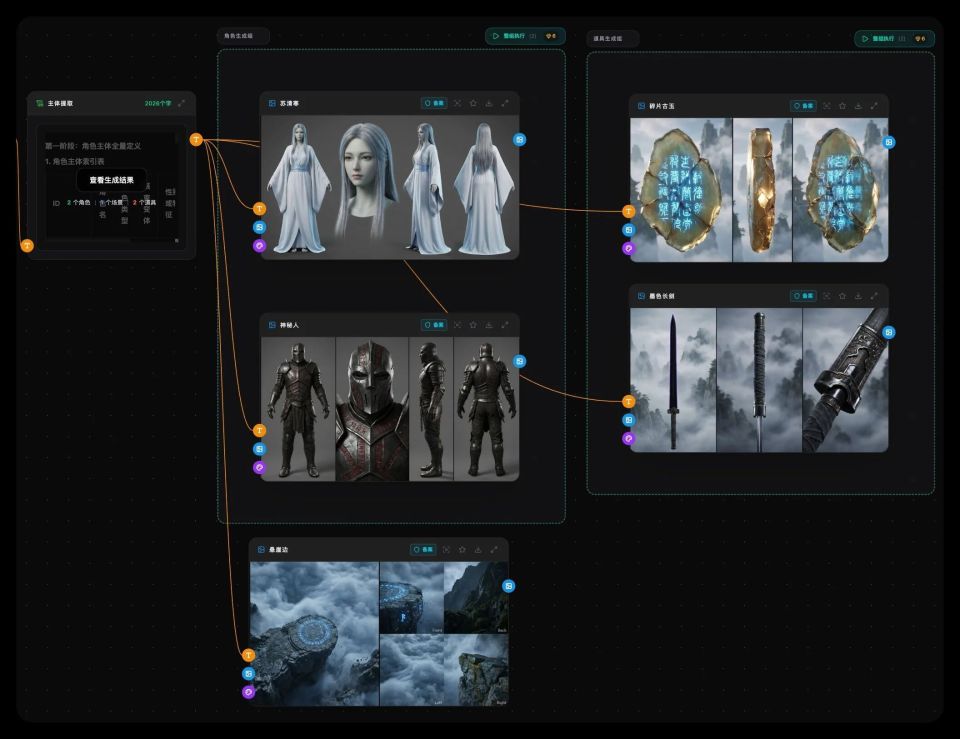Click the teal outlined button in 墨色长剑 header
Screen dimensions: 960x739
click(x=803, y=296)
